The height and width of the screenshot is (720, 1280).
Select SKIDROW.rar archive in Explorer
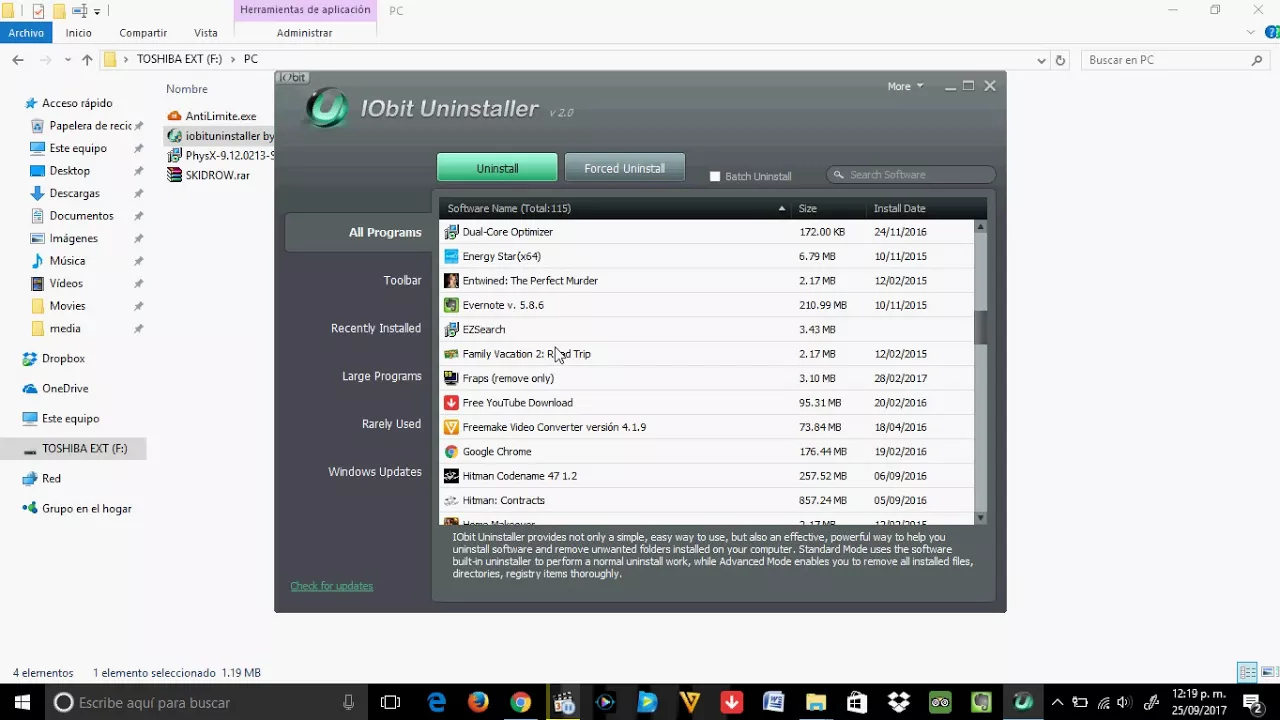[209, 175]
